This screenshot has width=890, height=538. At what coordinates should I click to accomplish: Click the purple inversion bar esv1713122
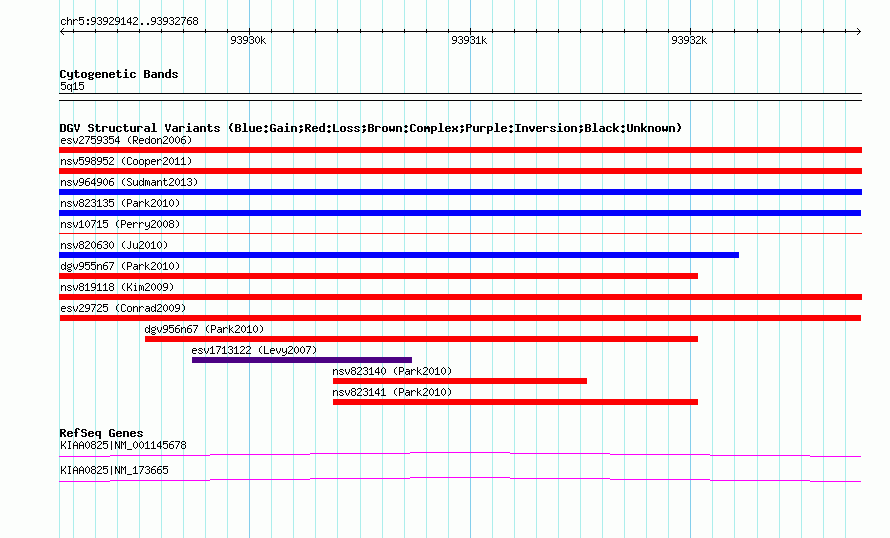[302, 360]
